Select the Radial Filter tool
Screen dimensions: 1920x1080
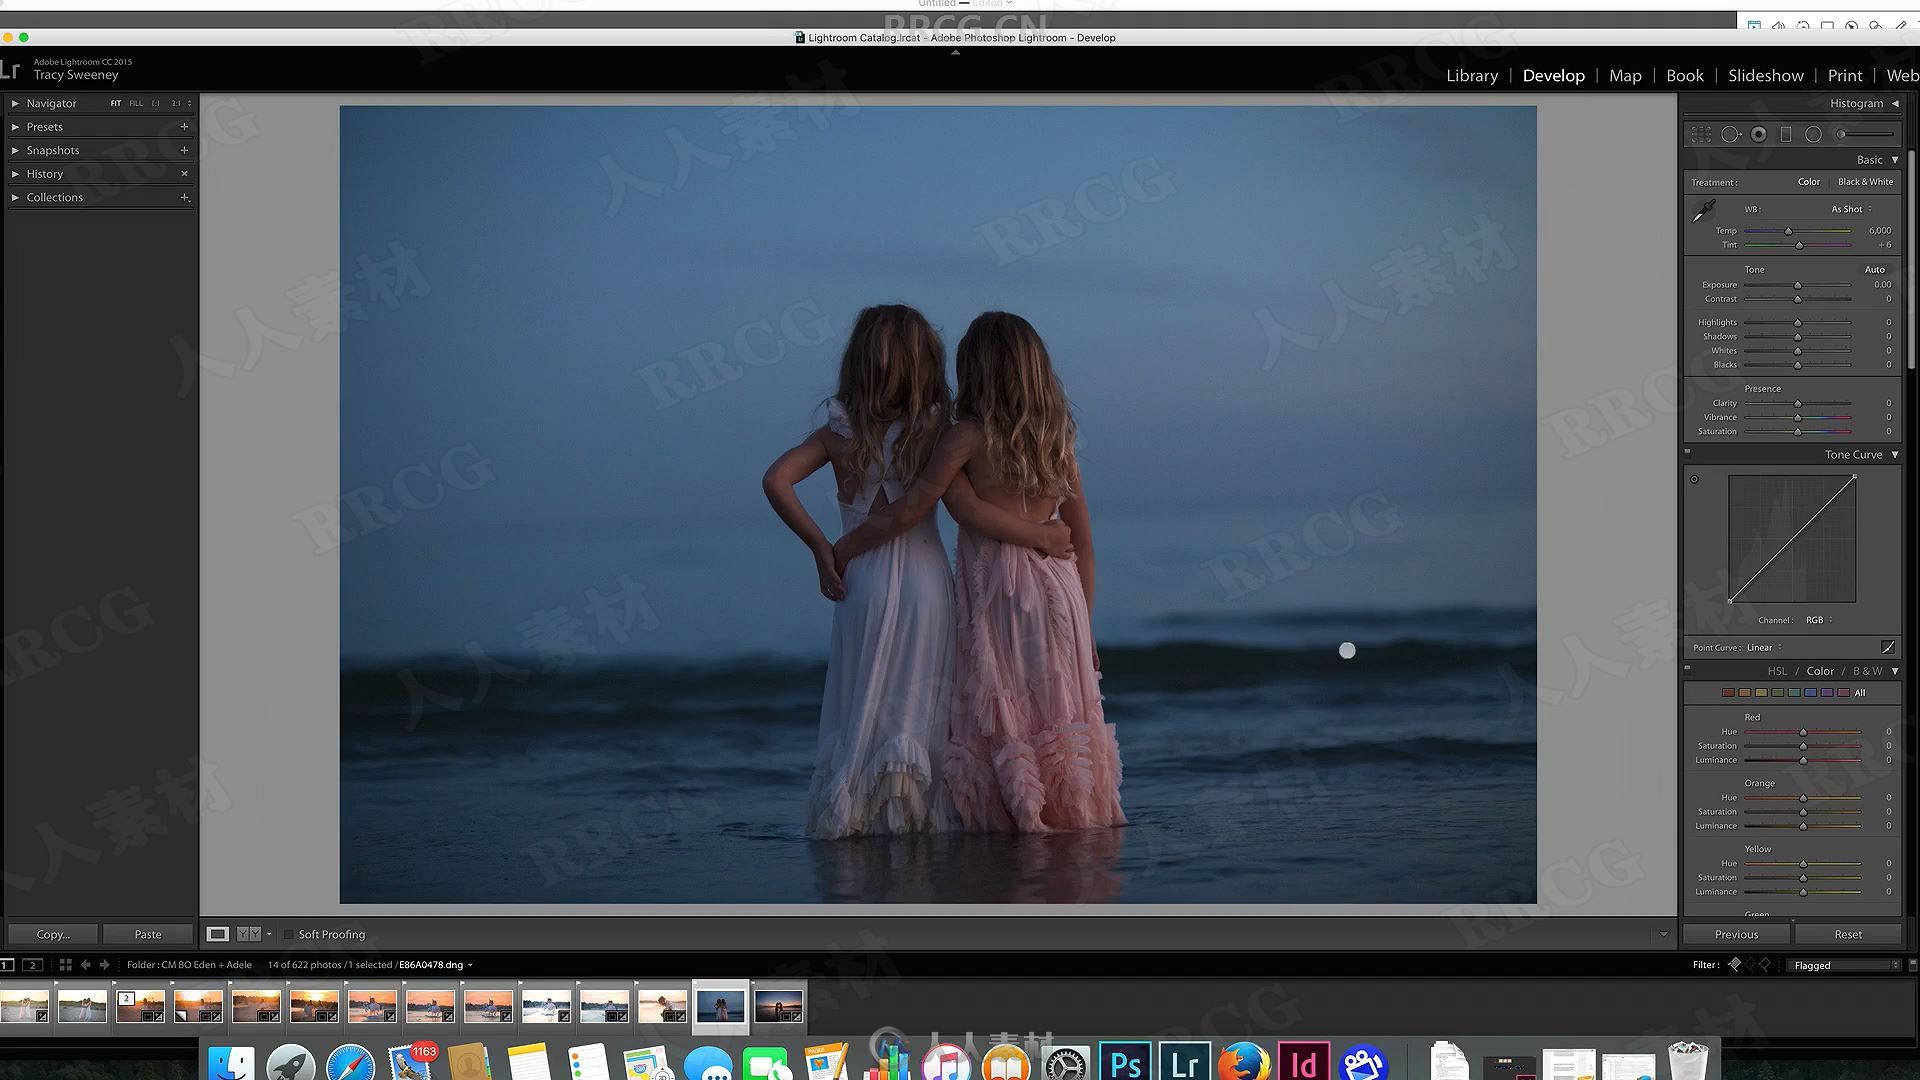coord(1813,134)
